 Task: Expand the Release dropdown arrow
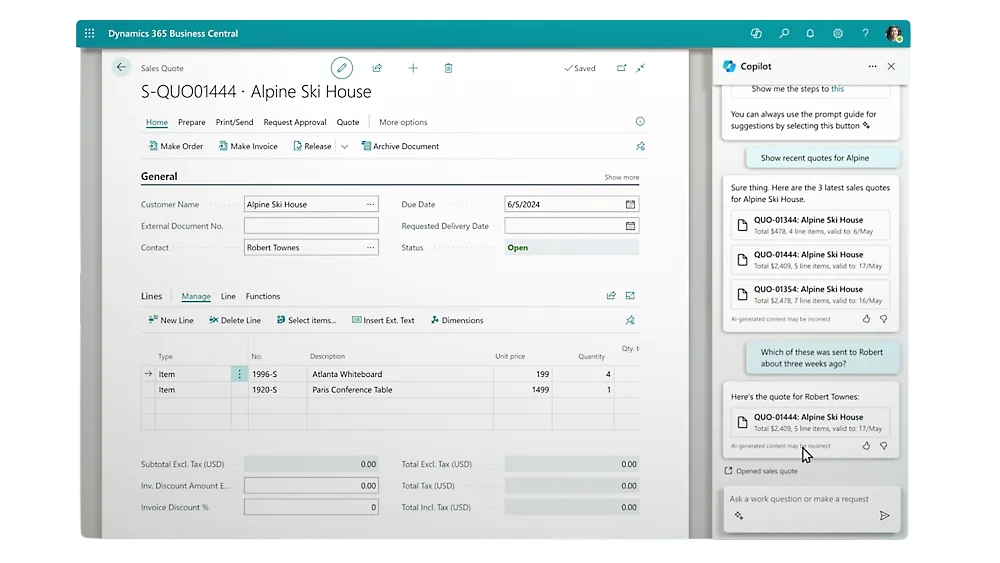click(x=344, y=147)
